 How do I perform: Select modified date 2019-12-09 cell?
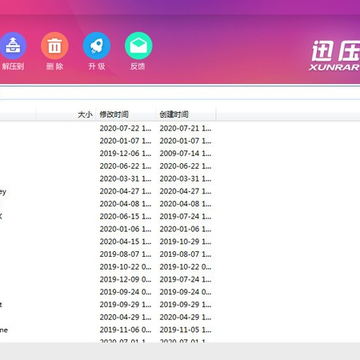pyautogui.click(x=125, y=280)
